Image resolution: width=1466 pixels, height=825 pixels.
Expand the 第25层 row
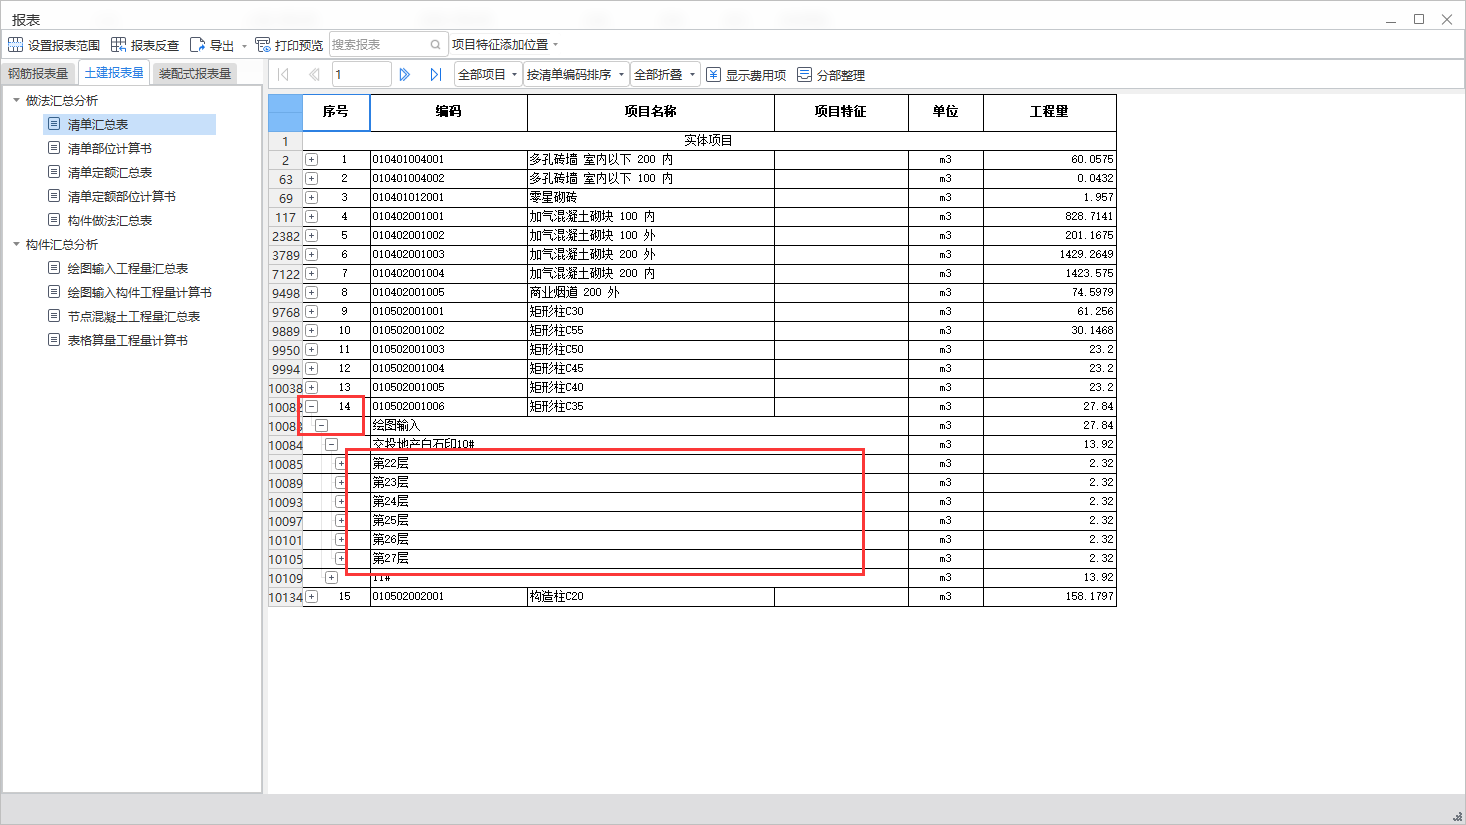pos(341,521)
